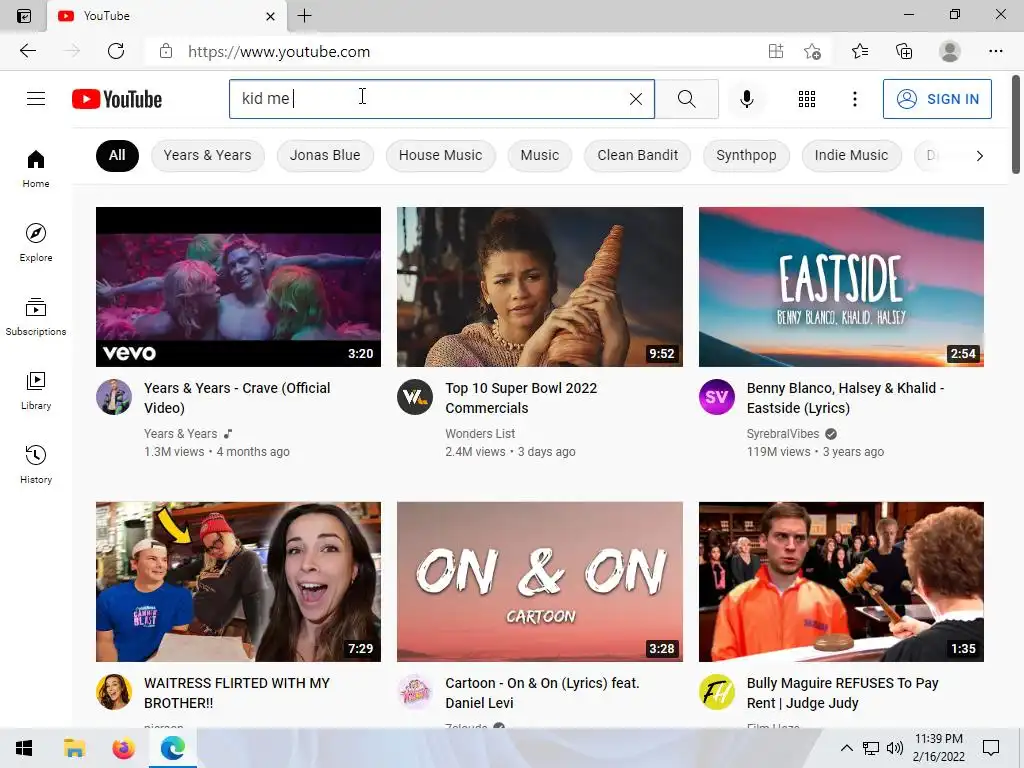The height and width of the screenshot is (768, 1024).
Task: View site information via the lock icon
Action: click(x=166, y=51)
